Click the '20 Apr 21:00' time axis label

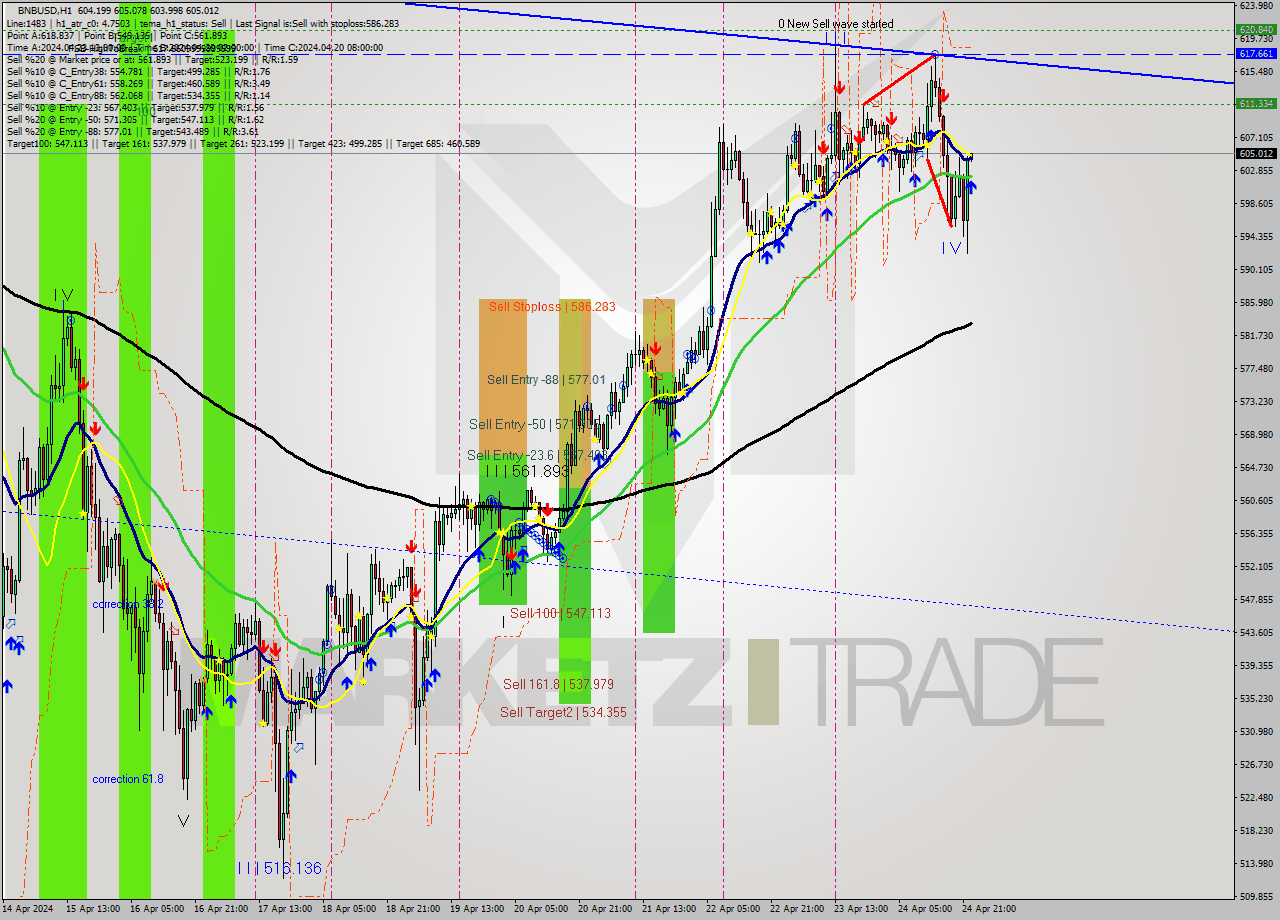coord(605,910)
